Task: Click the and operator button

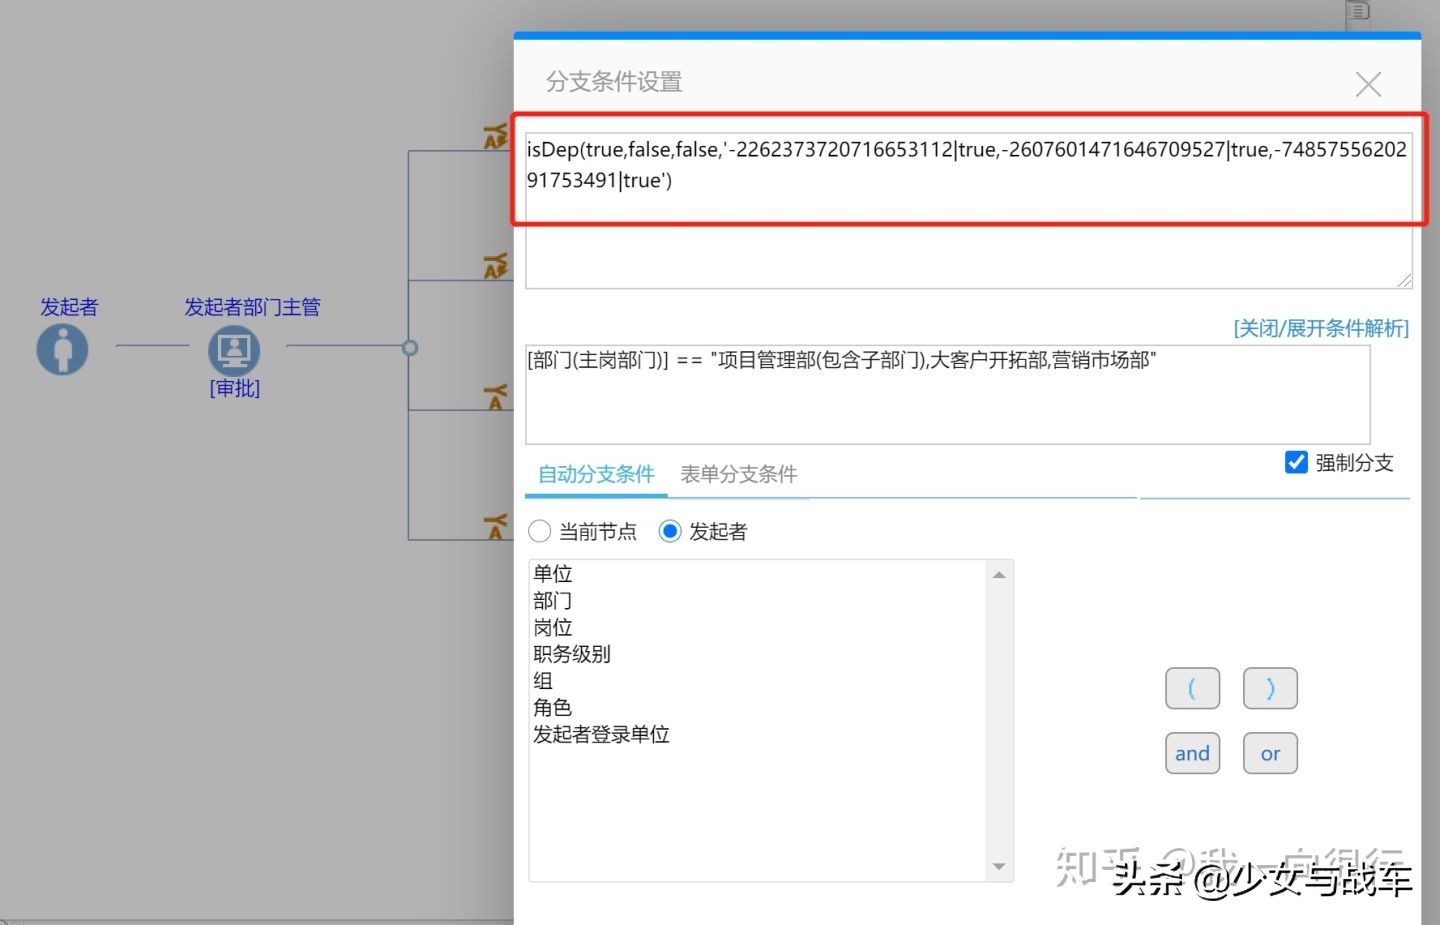Action: (1192, 753)
